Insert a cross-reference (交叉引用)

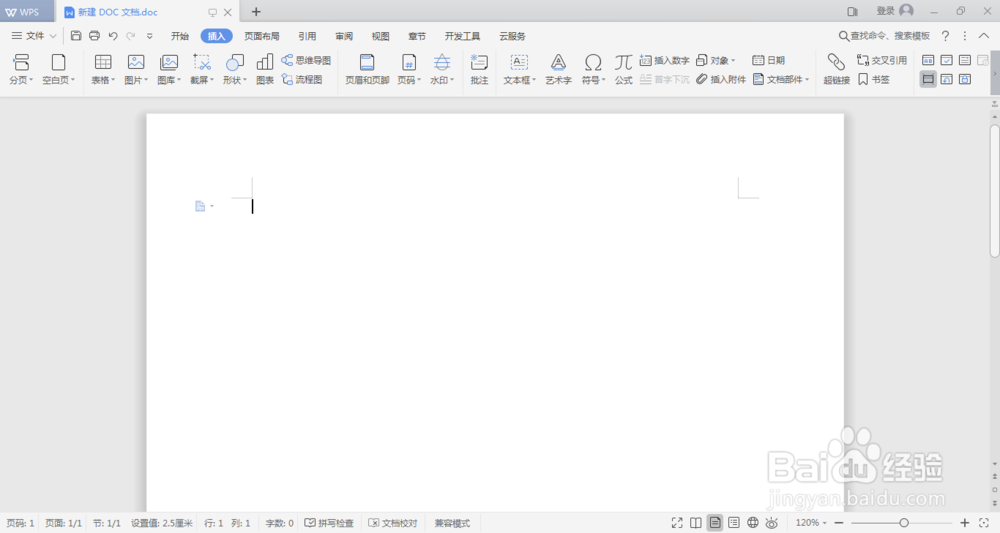881,60
